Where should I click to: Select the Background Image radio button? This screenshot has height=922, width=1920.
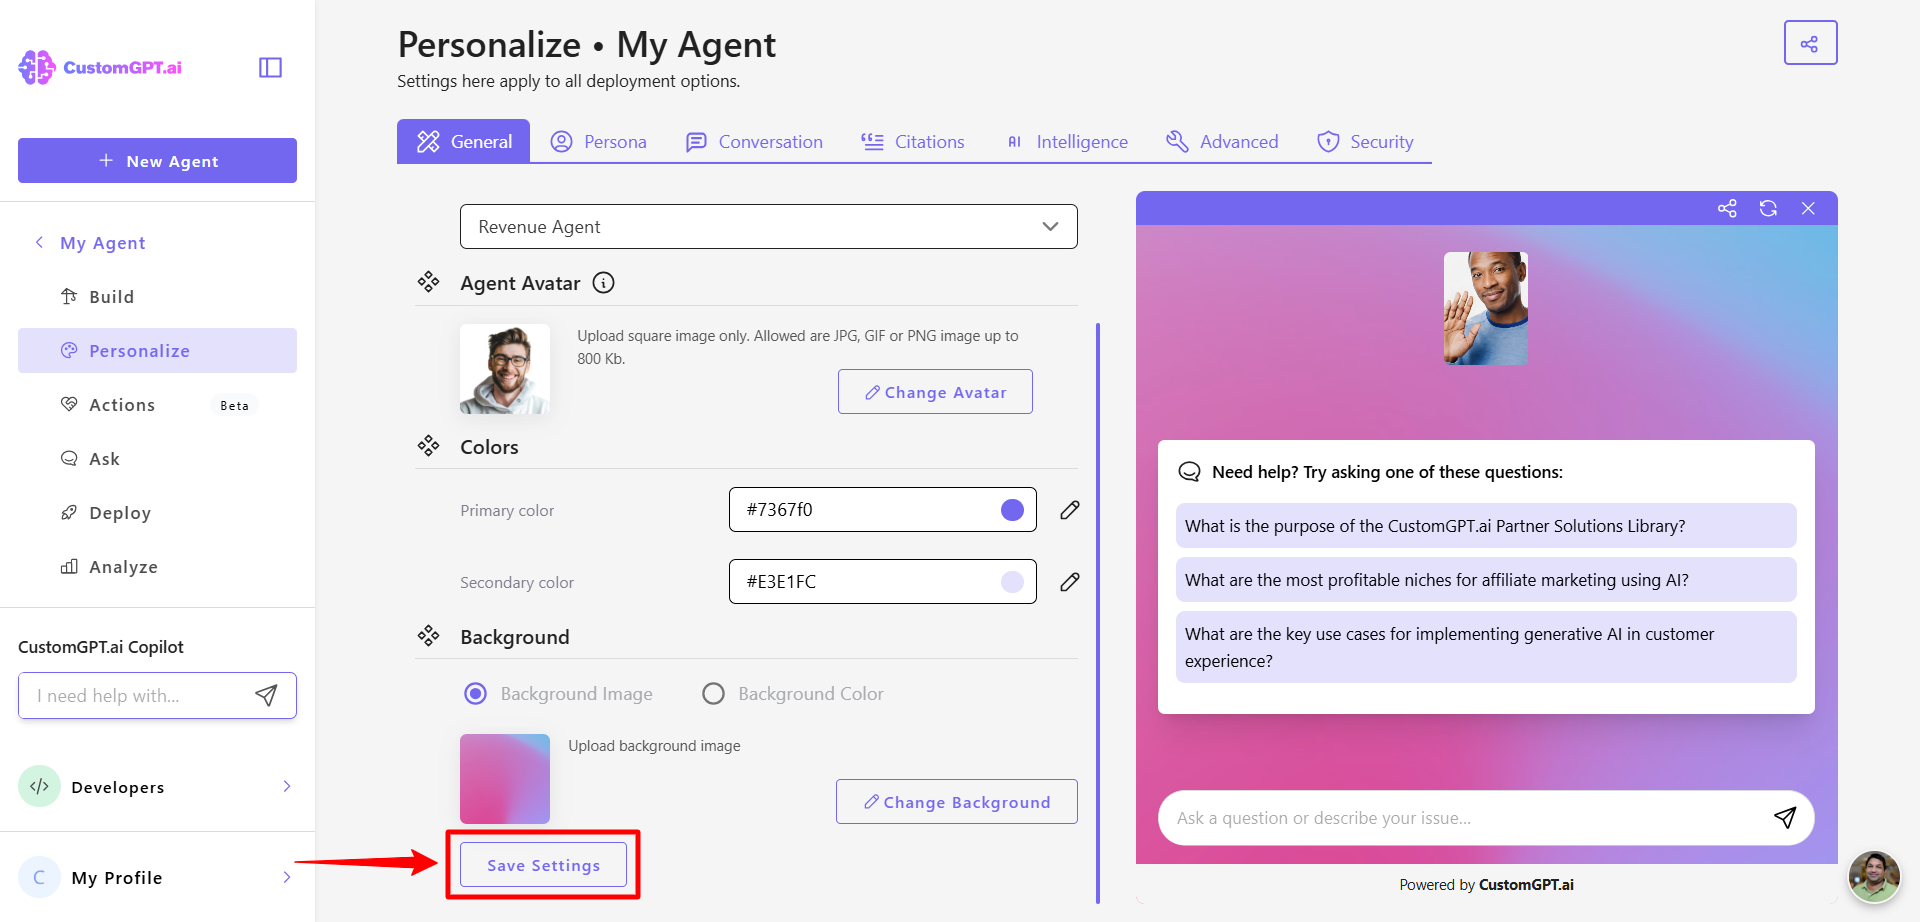476,693
